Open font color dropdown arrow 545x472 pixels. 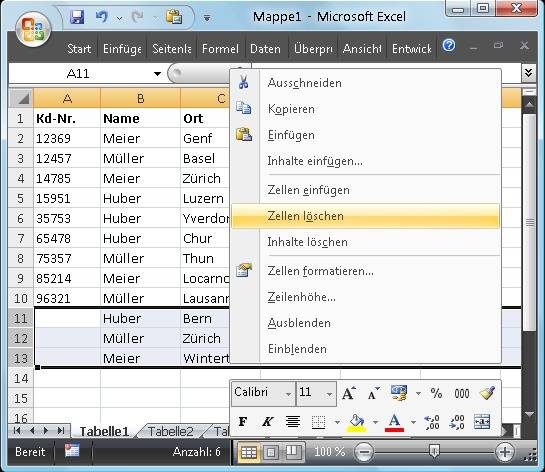click(413, 422)
